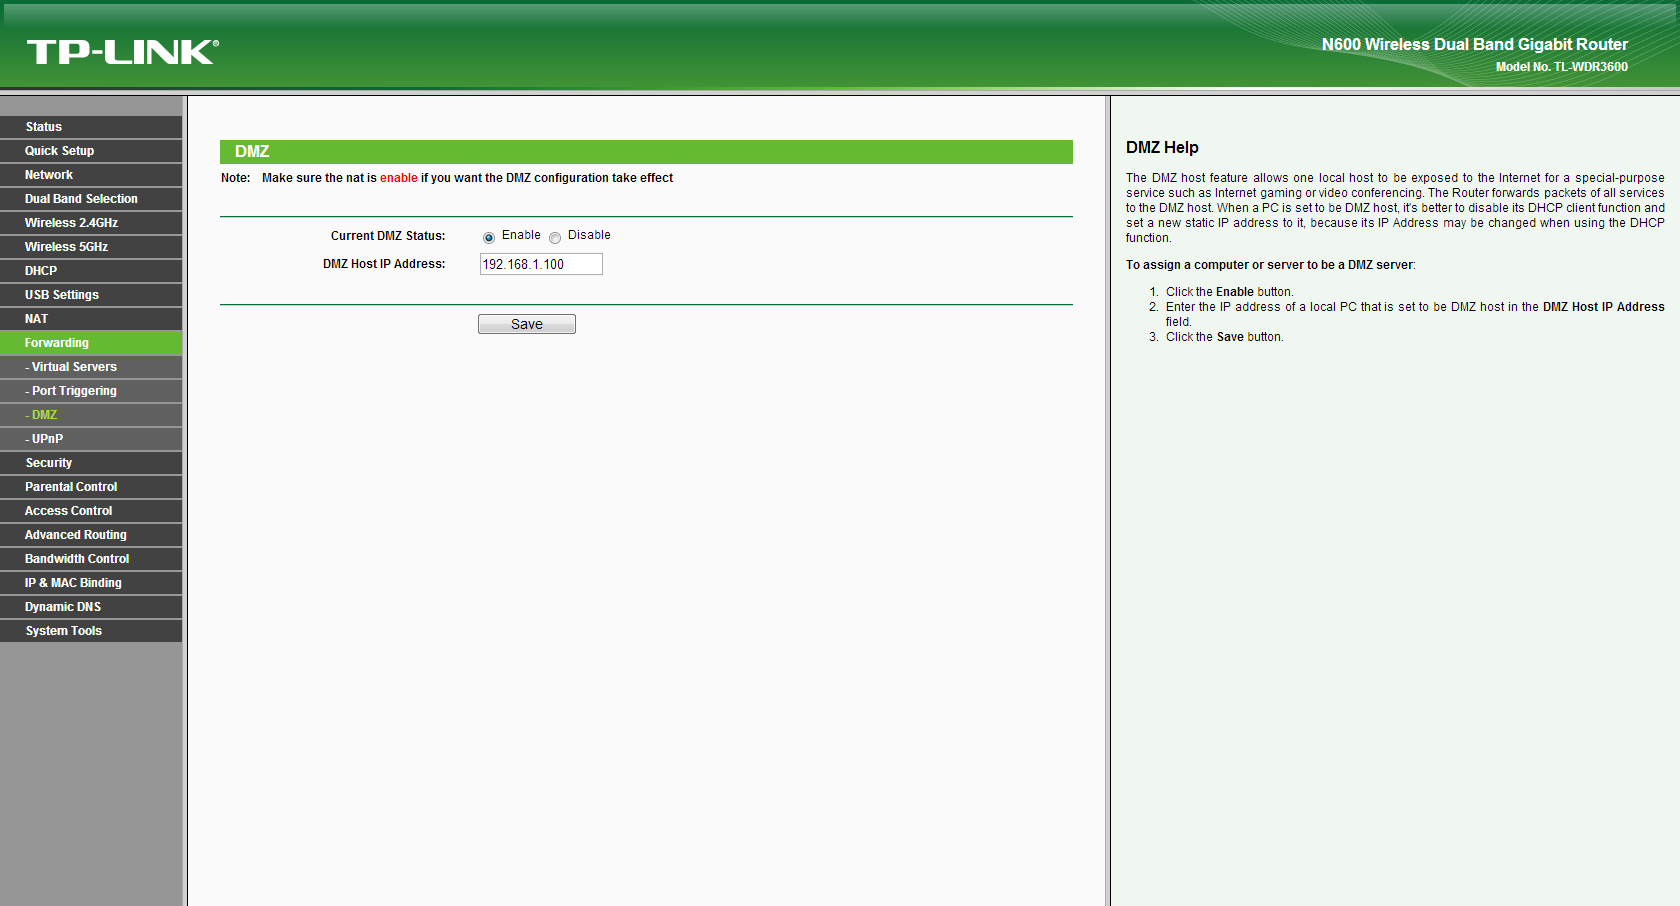Screen dimensions: 1680x906
Task: Open USB Settings menu
Action: pyautogui.click(x=91, y=295)
